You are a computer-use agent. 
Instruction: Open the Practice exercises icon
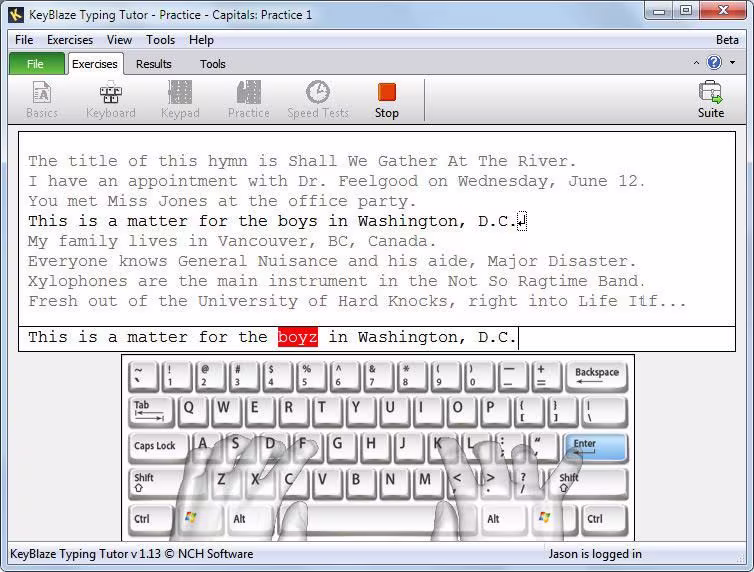(x=249, y=99)
